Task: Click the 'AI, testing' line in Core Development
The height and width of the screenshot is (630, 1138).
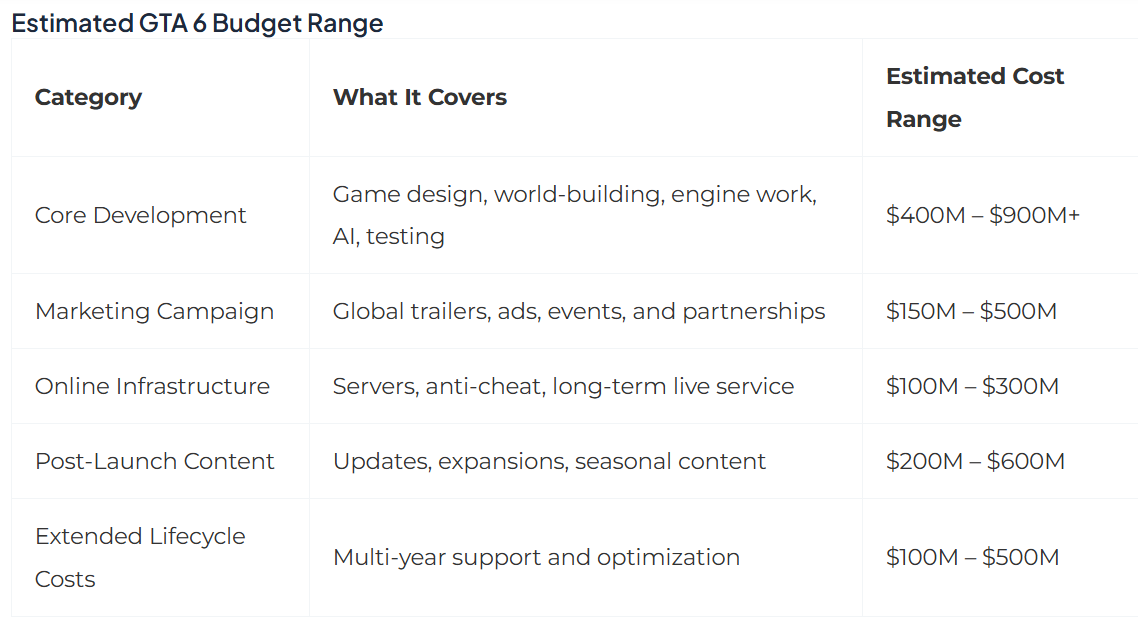Action: point(389,237)
